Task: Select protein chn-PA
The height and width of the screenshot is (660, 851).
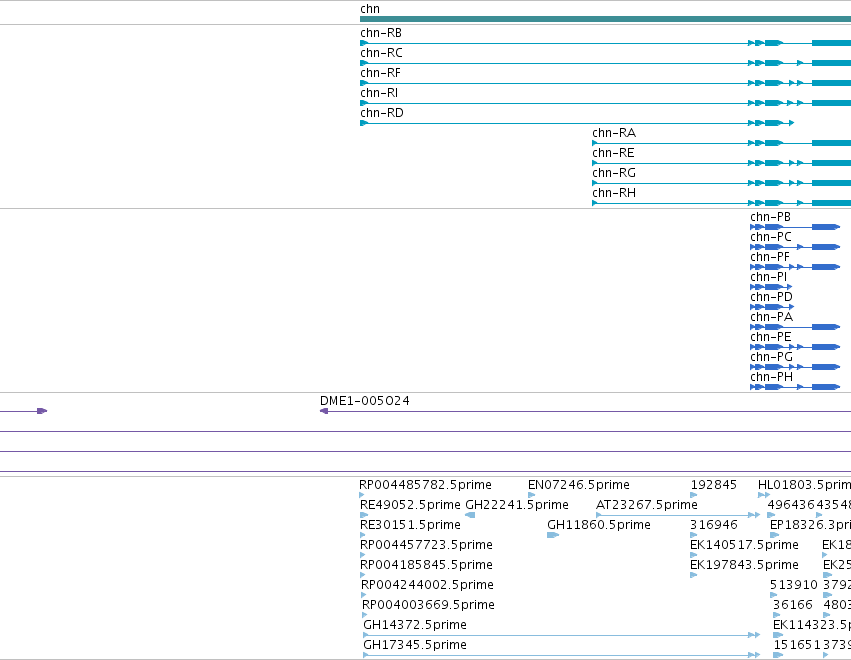Action: coord(771,317)
